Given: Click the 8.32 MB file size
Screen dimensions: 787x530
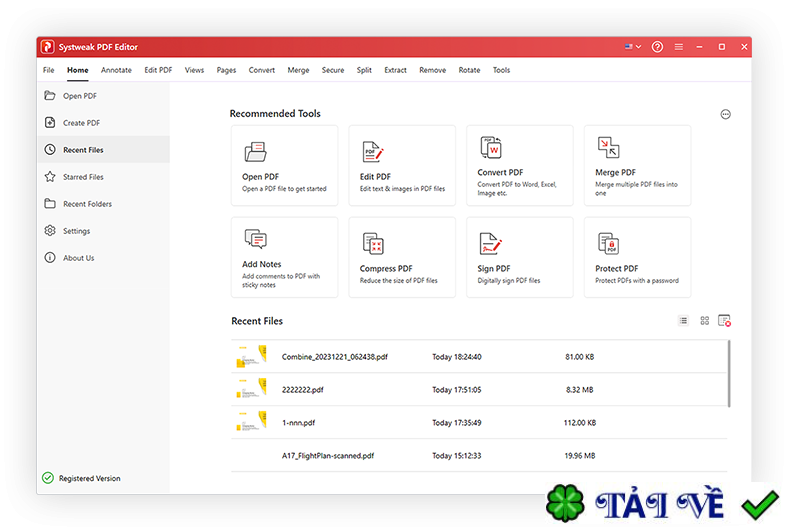Looking at the screenshot, I should (x=580, y=389).
